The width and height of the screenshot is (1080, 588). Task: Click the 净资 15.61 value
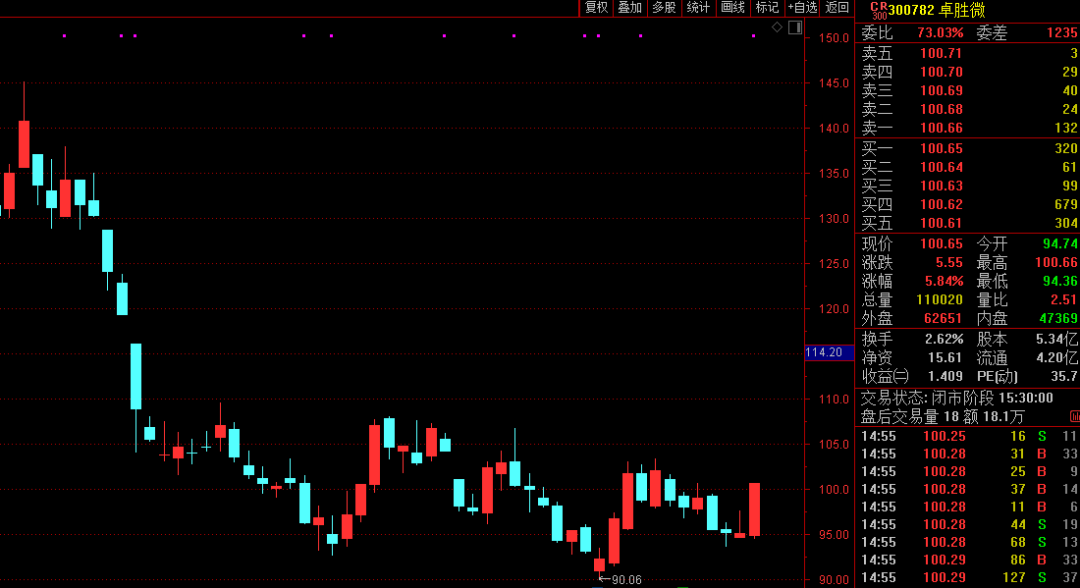pyautogui.click(x=945, y=357)
